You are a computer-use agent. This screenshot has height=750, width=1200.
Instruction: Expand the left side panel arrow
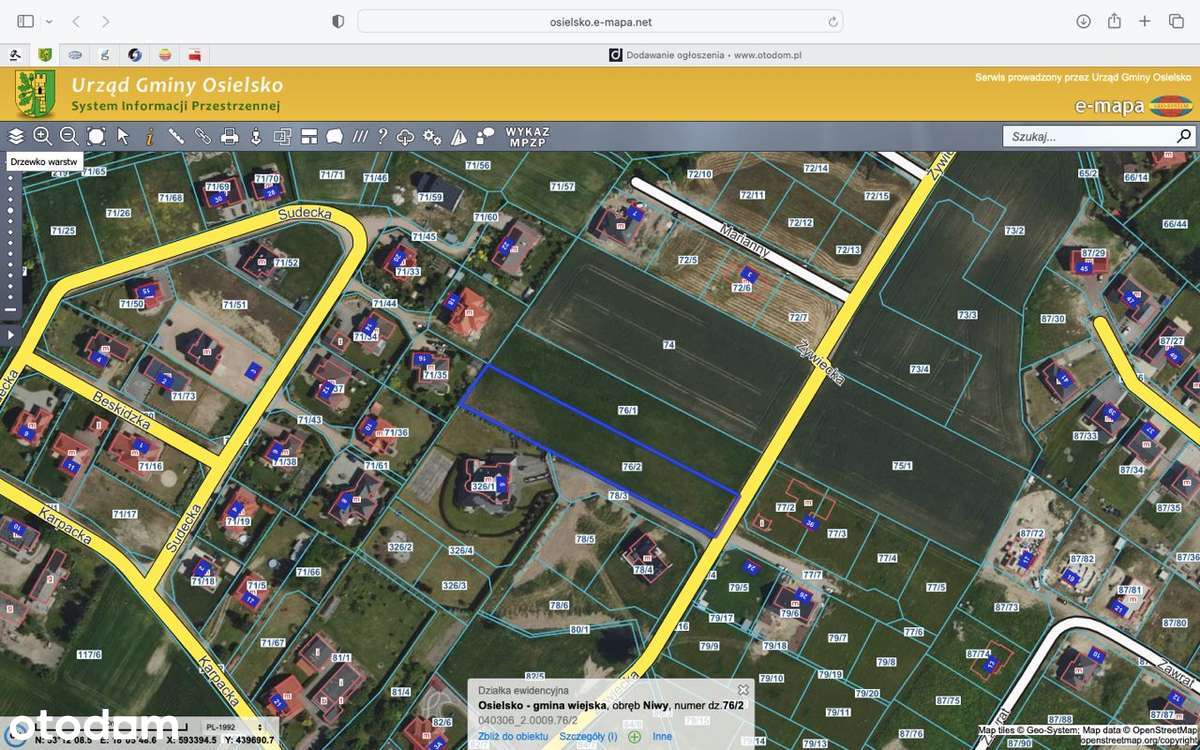click(x=11, y=335)
